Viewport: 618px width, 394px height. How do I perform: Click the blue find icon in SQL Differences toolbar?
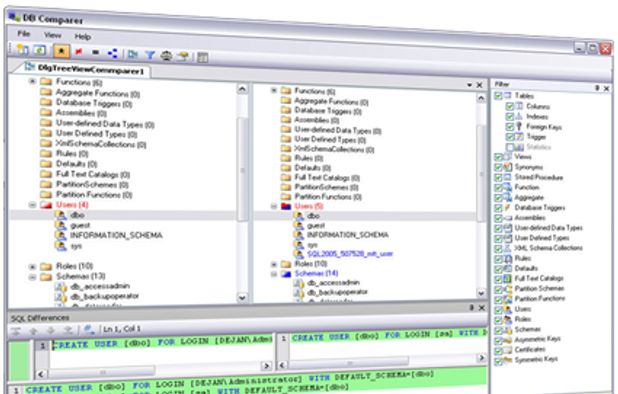tap(89, 329)
